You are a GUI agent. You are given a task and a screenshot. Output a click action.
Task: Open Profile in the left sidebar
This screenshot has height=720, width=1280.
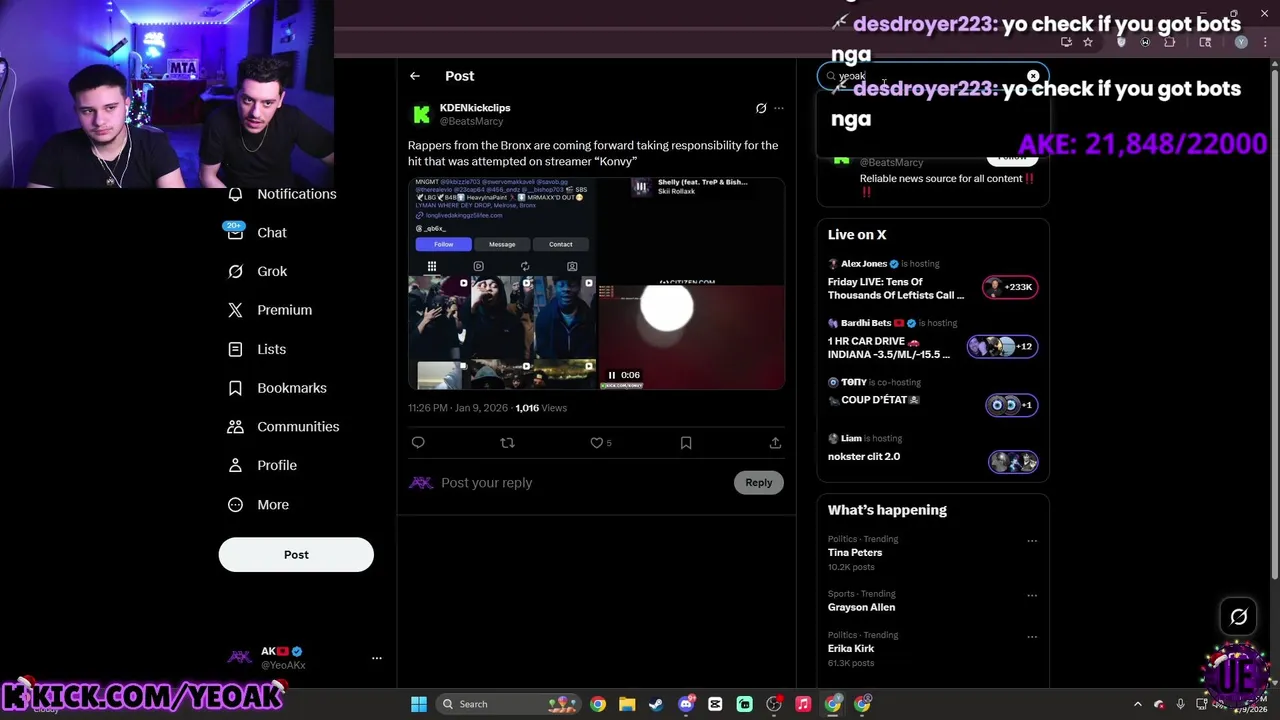(262, 465)
